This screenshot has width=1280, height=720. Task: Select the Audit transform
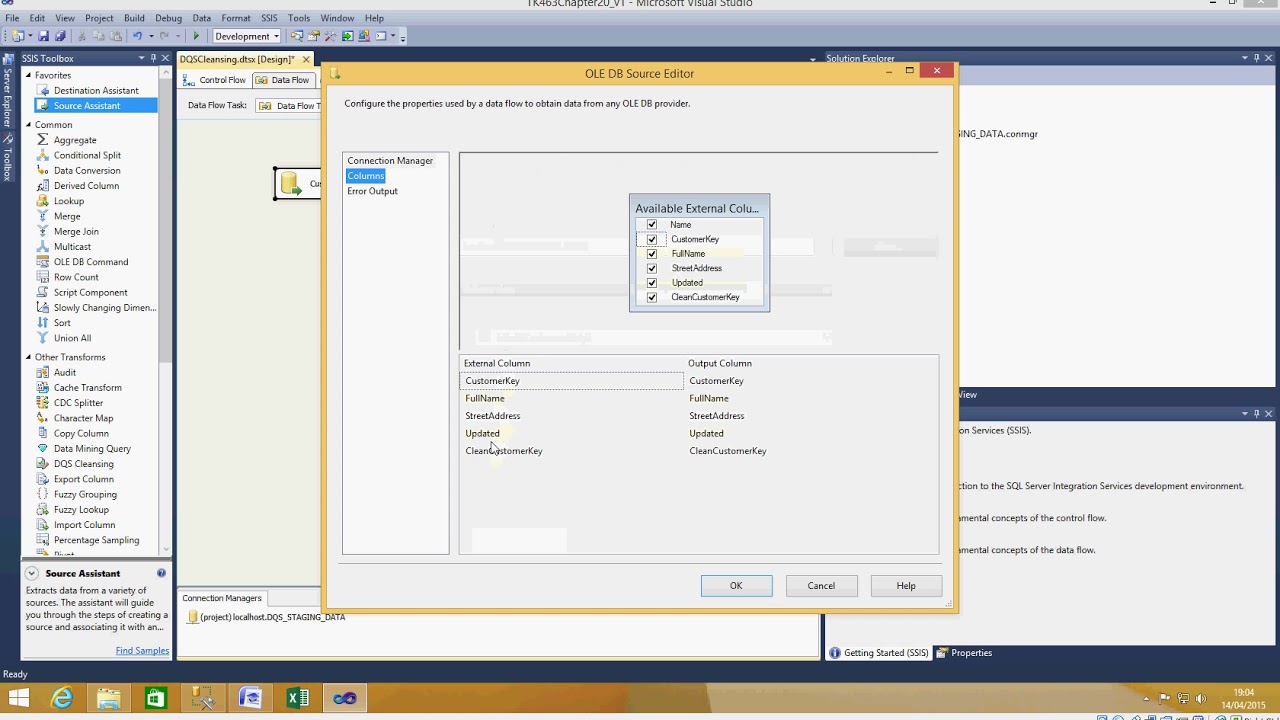[x=65, y=372]
